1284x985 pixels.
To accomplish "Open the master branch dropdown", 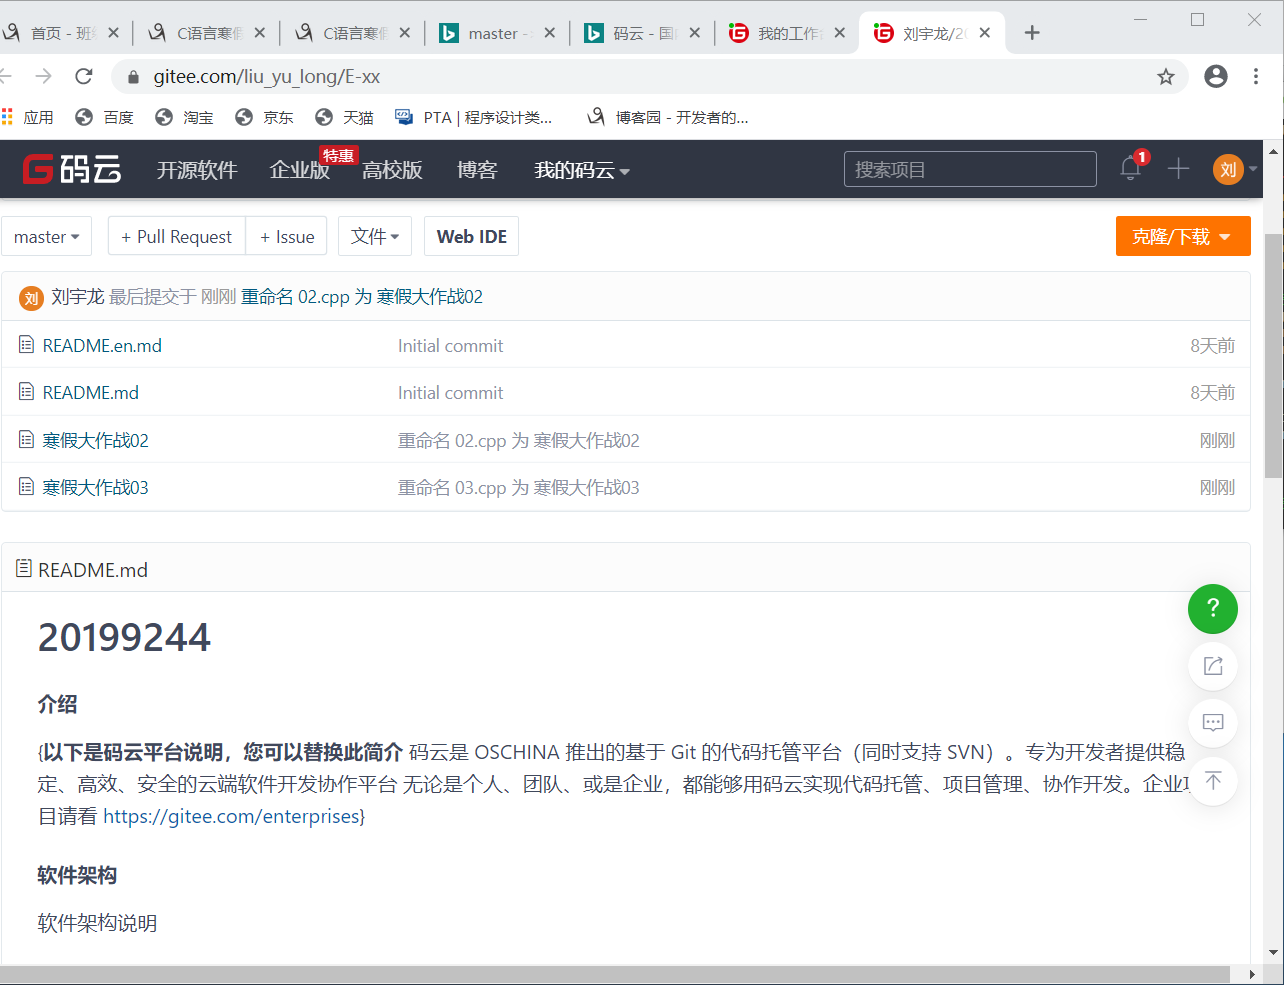I will tap(47, 236).
